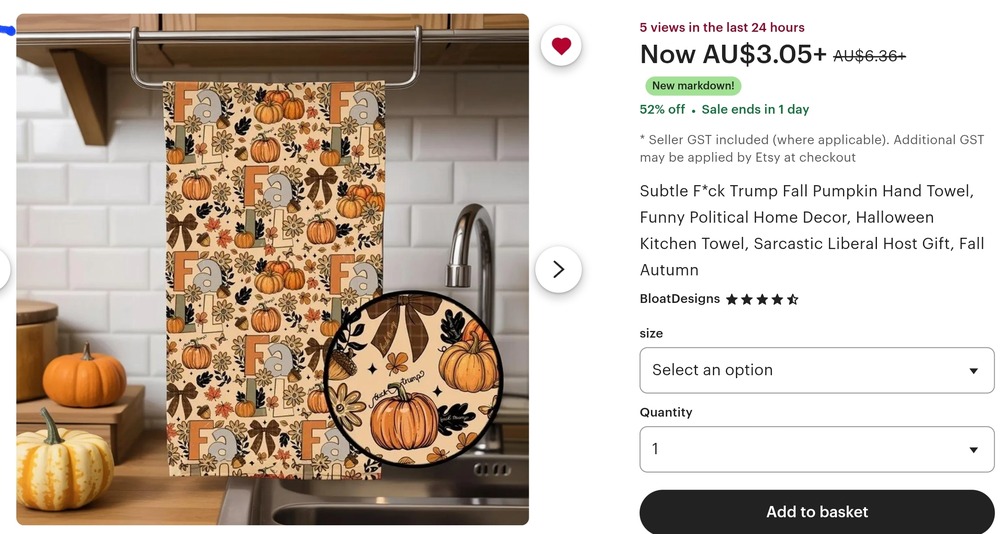Click the star rating beside BloatDesigns
This screenshot has width=1000, height=534.
(x=762, y=299)
